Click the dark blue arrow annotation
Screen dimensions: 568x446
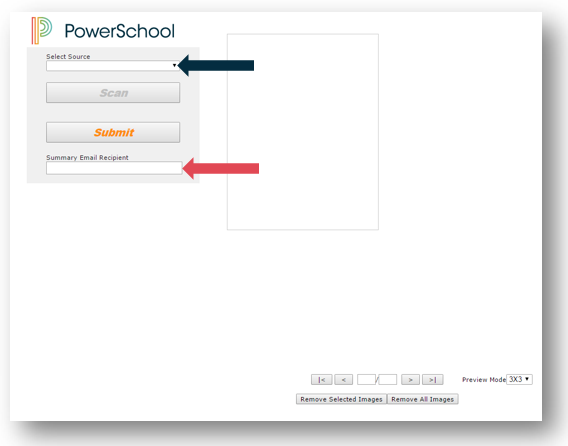pyautogui.click(x=216, y=66)
